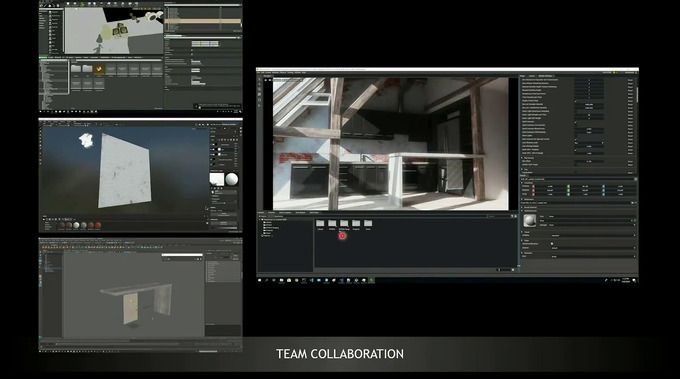Click the sphere material preview in Painter panel
This screenshot has width=680, height=379.
(232, 179)
